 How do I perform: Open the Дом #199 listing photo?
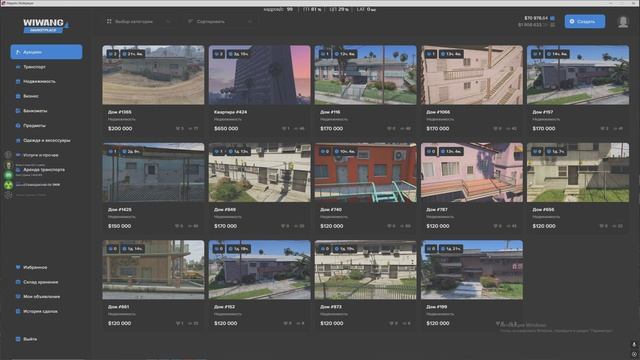coord(471,270)
